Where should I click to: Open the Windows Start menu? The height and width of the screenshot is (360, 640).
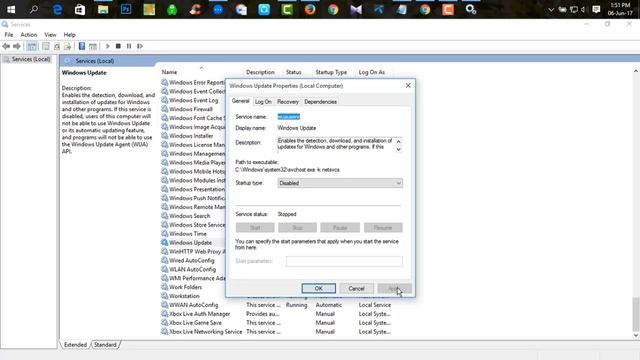click(x=11, y=9)
